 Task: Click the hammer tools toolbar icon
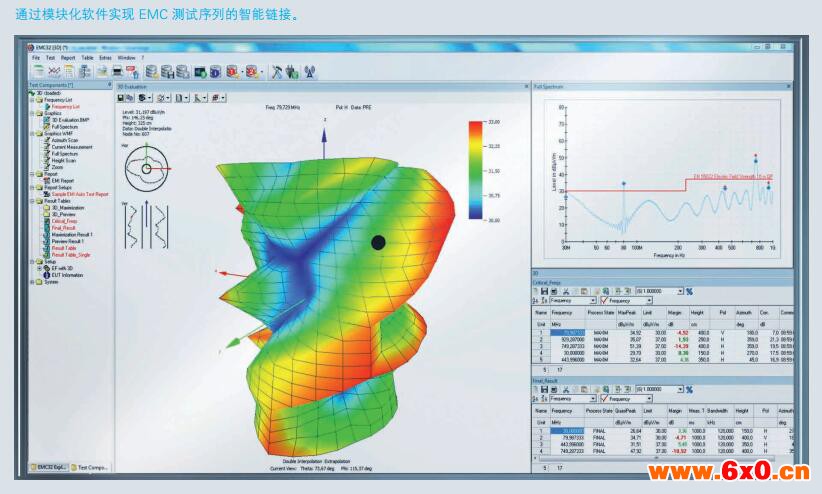(277, 72)
